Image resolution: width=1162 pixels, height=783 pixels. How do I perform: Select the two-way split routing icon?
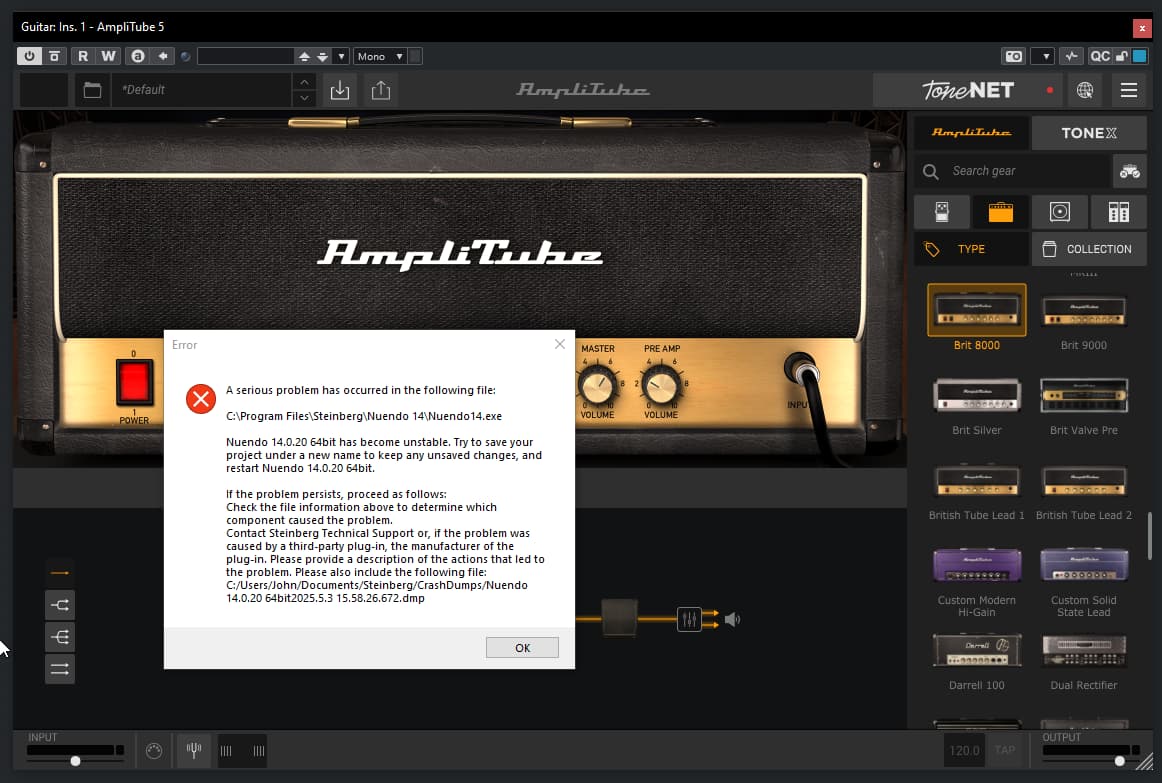60,605
